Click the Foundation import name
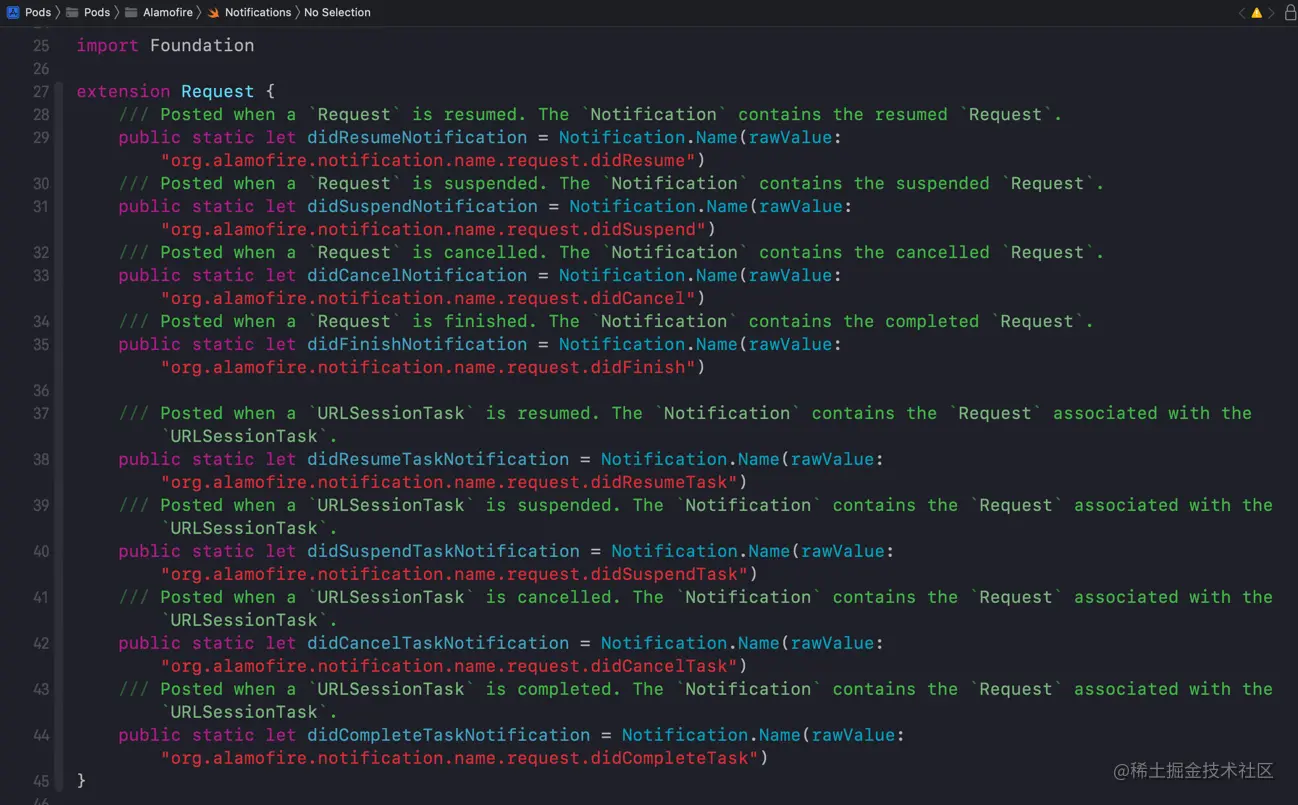The height and width of the screenshot is (805, 1298). (202, 45)
